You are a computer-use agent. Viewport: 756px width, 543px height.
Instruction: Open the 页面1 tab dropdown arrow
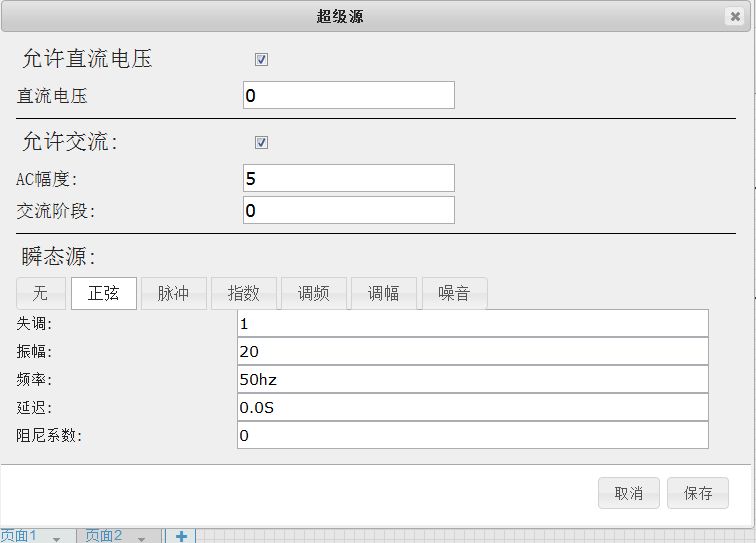pos(57,538)
